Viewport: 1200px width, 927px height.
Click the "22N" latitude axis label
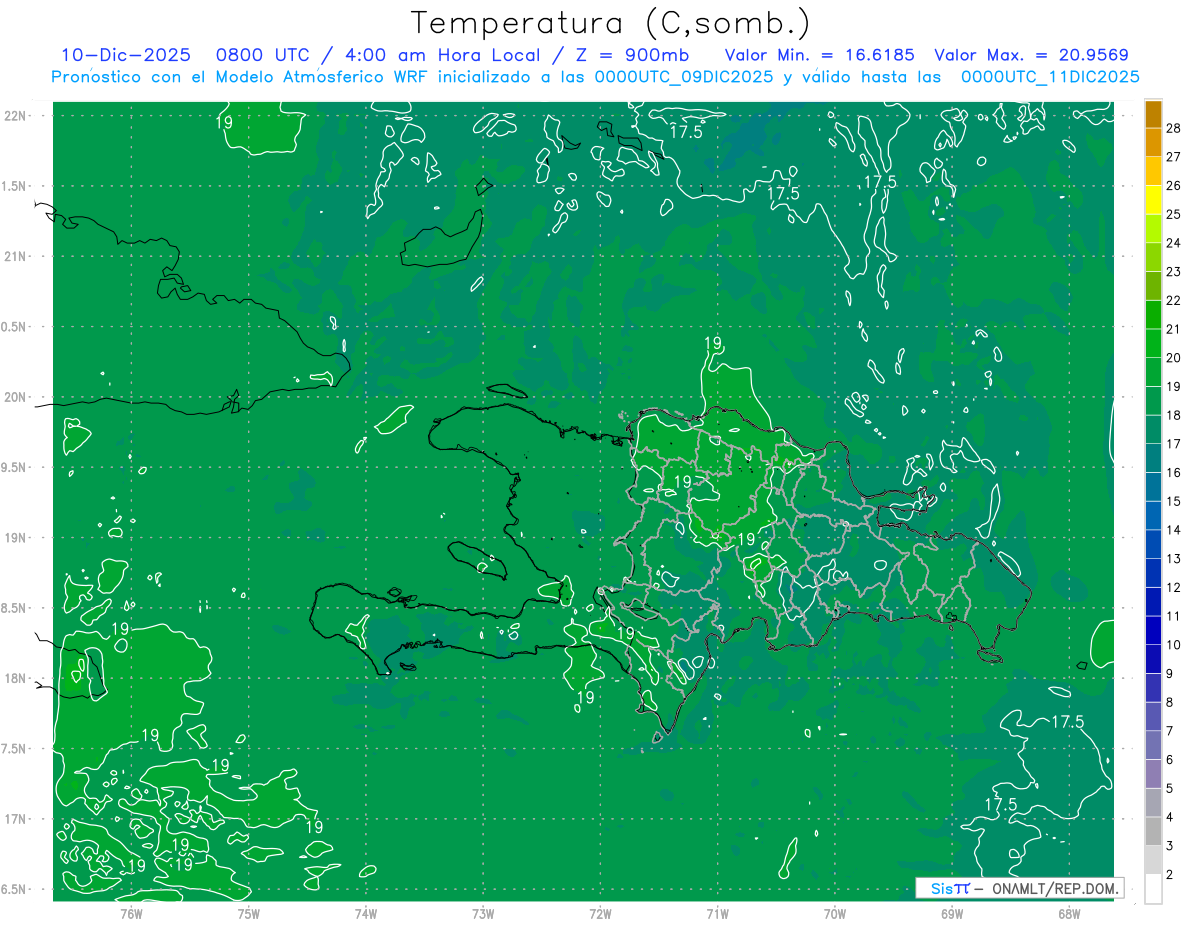coord(15,116)
